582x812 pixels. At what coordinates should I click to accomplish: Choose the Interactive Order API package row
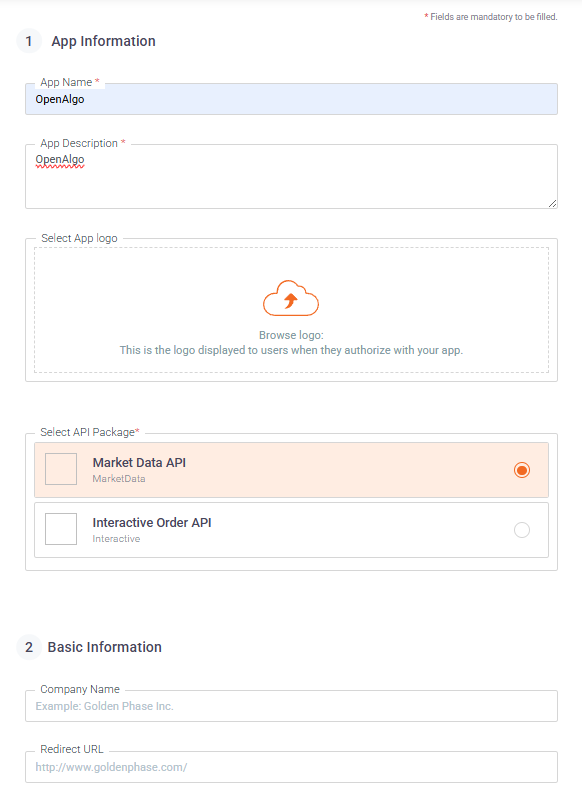point(292,530)
